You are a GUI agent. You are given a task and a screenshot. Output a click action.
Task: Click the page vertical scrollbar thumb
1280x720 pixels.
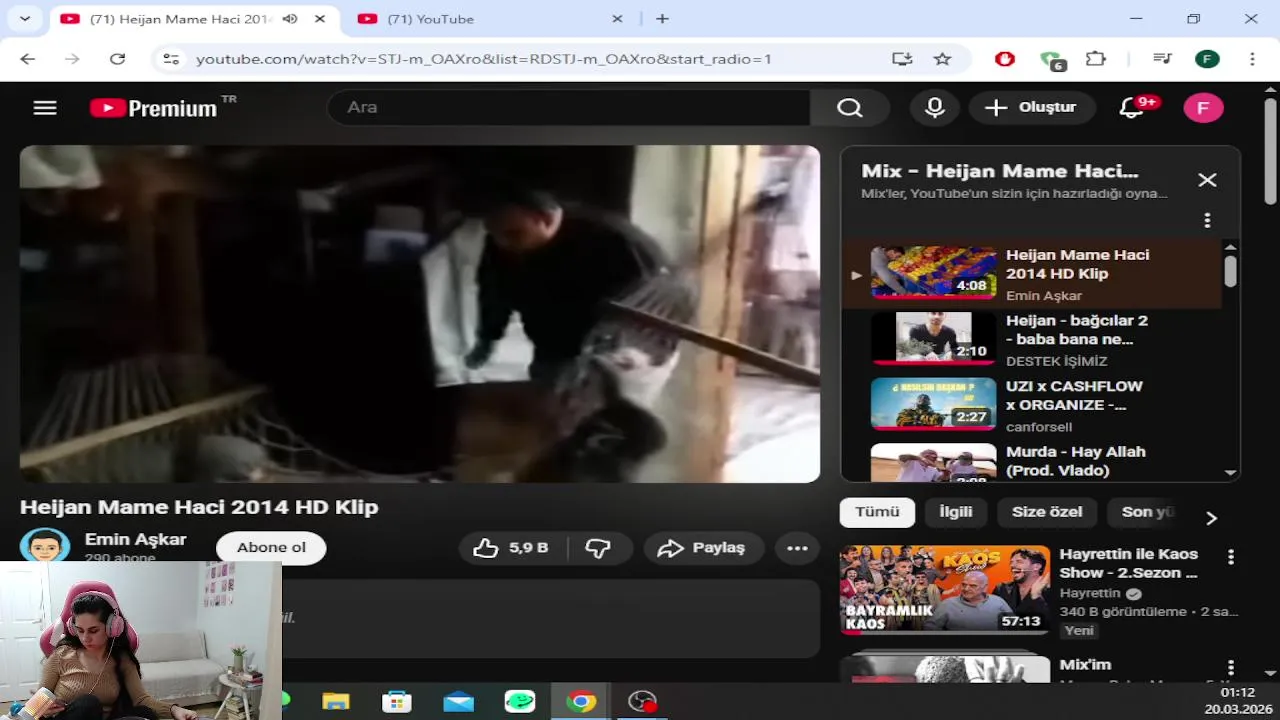[x=1270, y=150]
